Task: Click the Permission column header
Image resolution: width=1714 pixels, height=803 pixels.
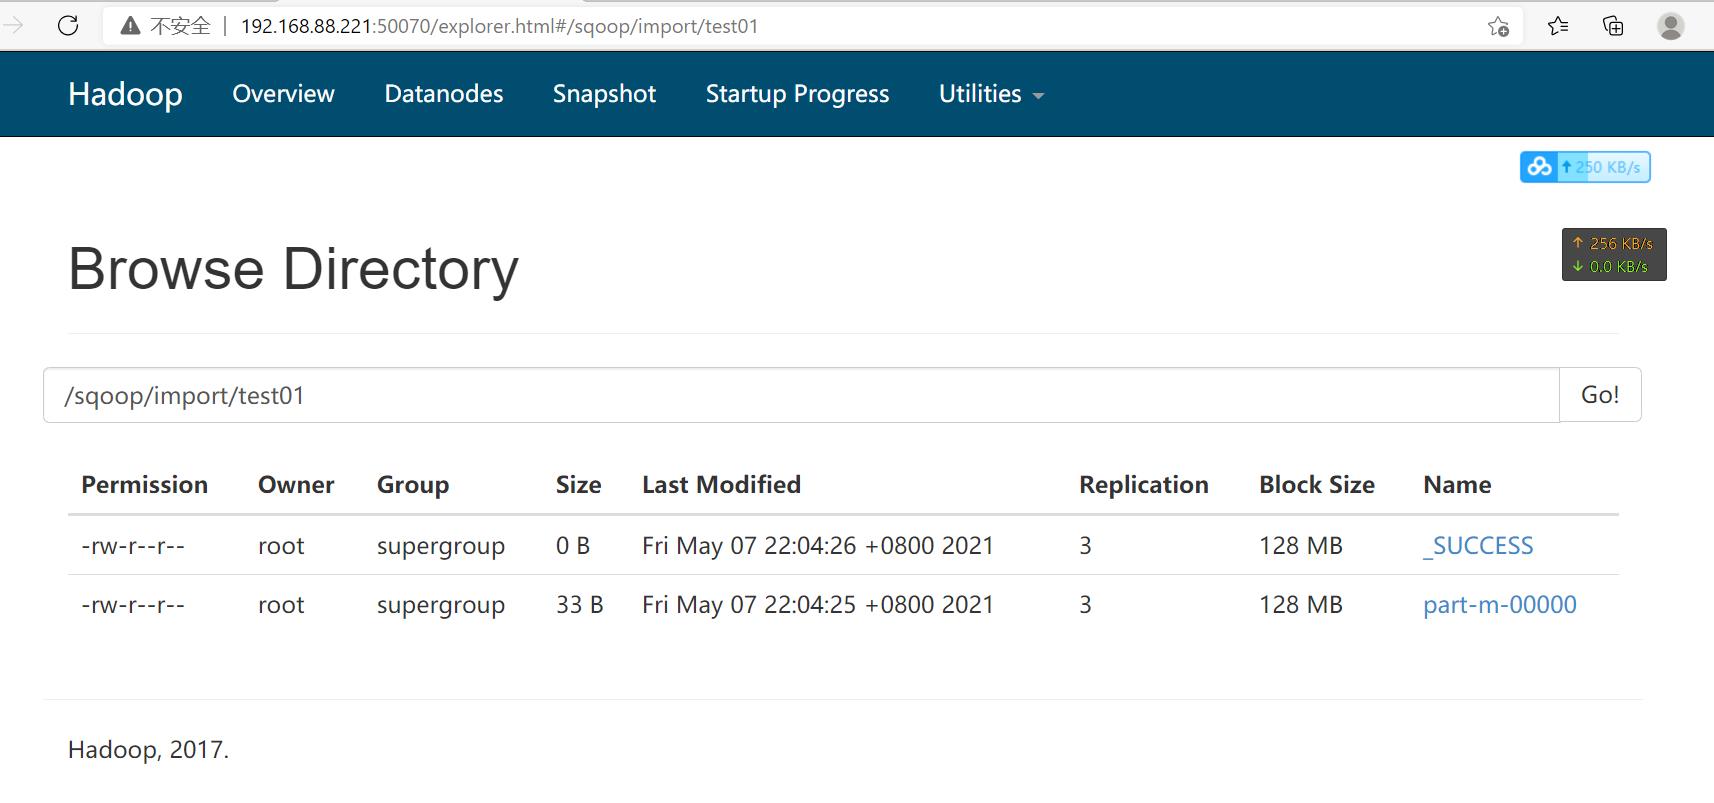Action: point(144,485)
